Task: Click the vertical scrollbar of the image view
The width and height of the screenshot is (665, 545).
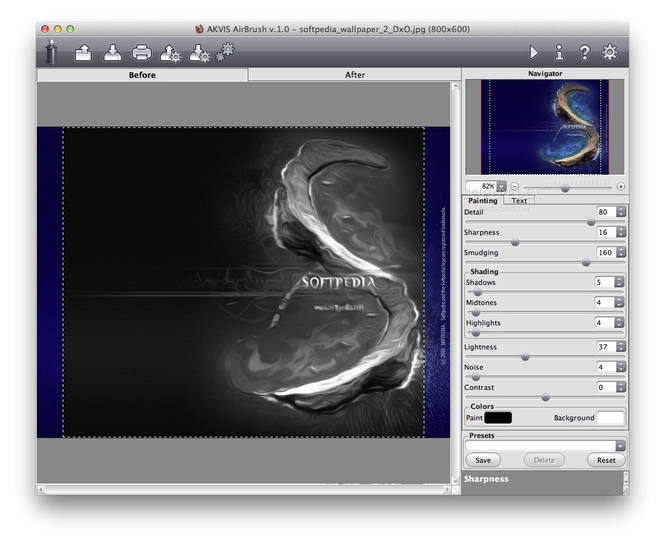Action: click(x=455, y=283)
